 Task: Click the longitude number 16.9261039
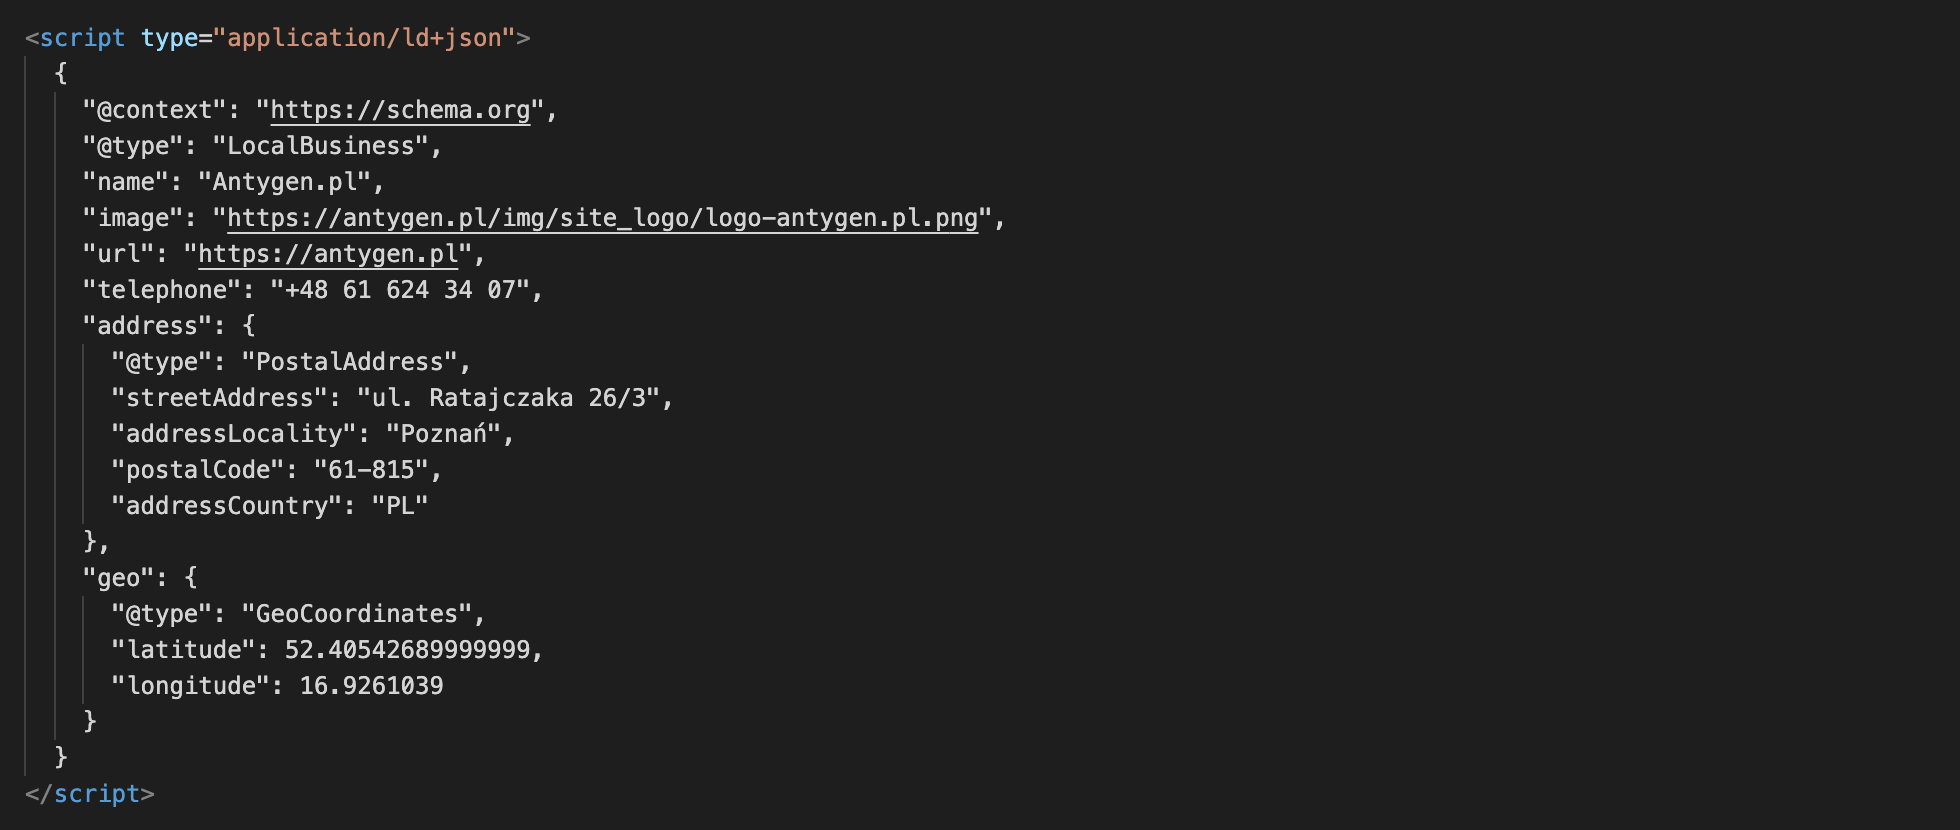tap(371, 686)
